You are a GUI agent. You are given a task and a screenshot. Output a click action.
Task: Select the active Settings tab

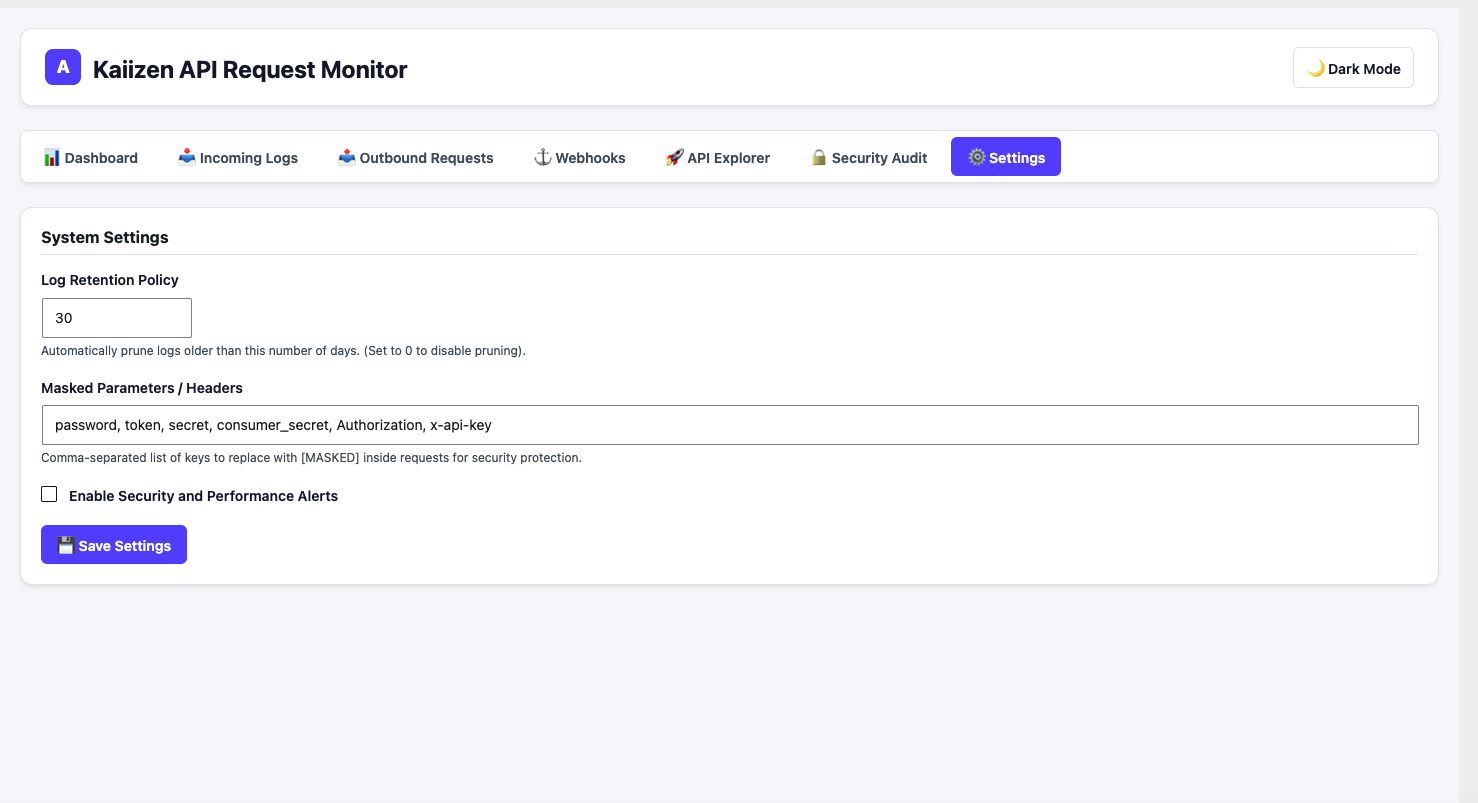(x=1006, y=157)
